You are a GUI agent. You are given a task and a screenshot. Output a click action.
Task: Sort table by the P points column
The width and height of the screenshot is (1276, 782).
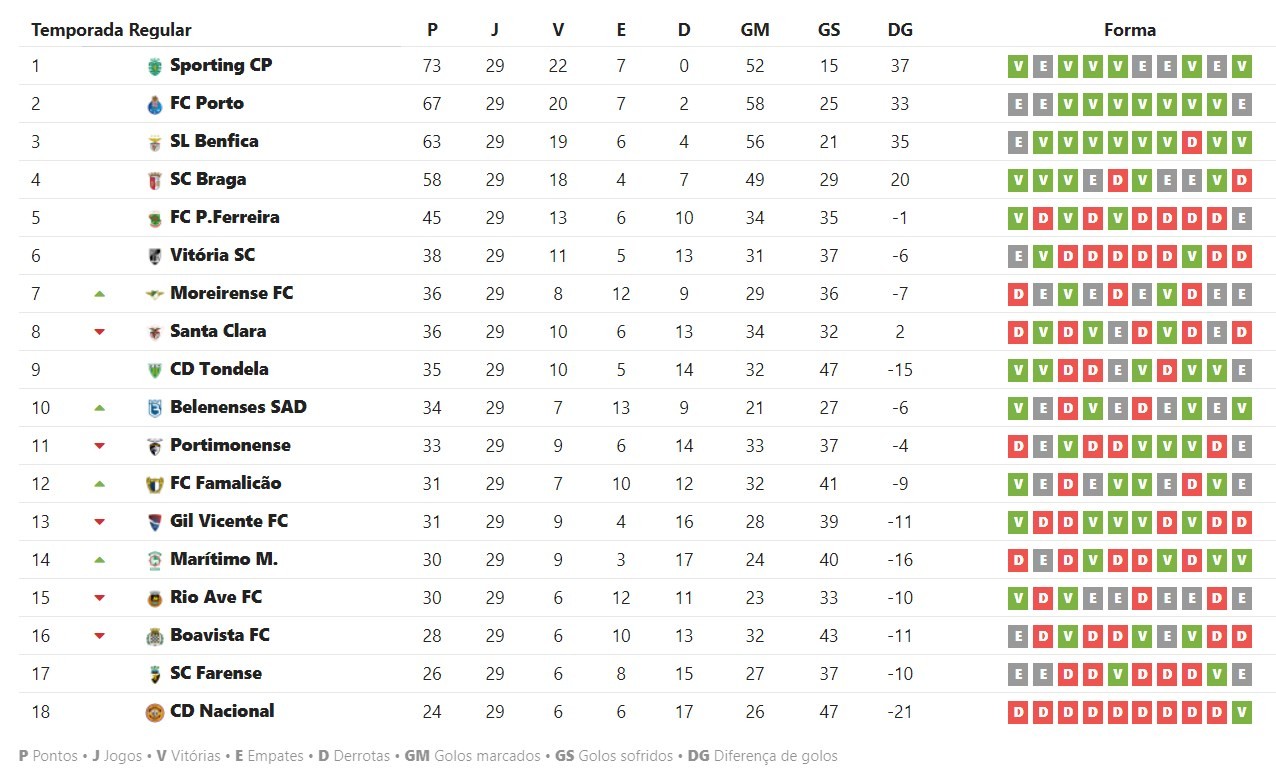tap(432, 30)
